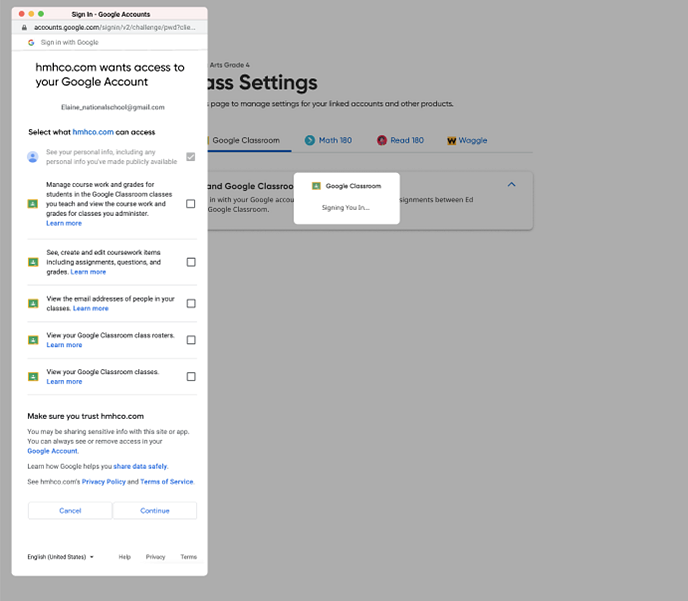This screenshot has width=688, height=601.
Task: Click the Privacy footer link
Action: tap(155, 557)
